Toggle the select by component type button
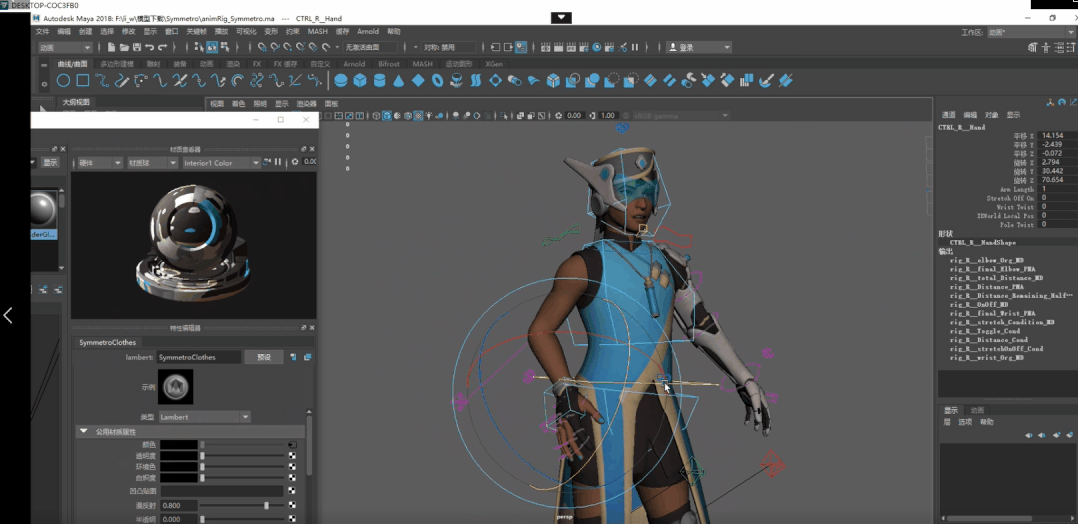 pyautogui.click(x=226, y=47)
